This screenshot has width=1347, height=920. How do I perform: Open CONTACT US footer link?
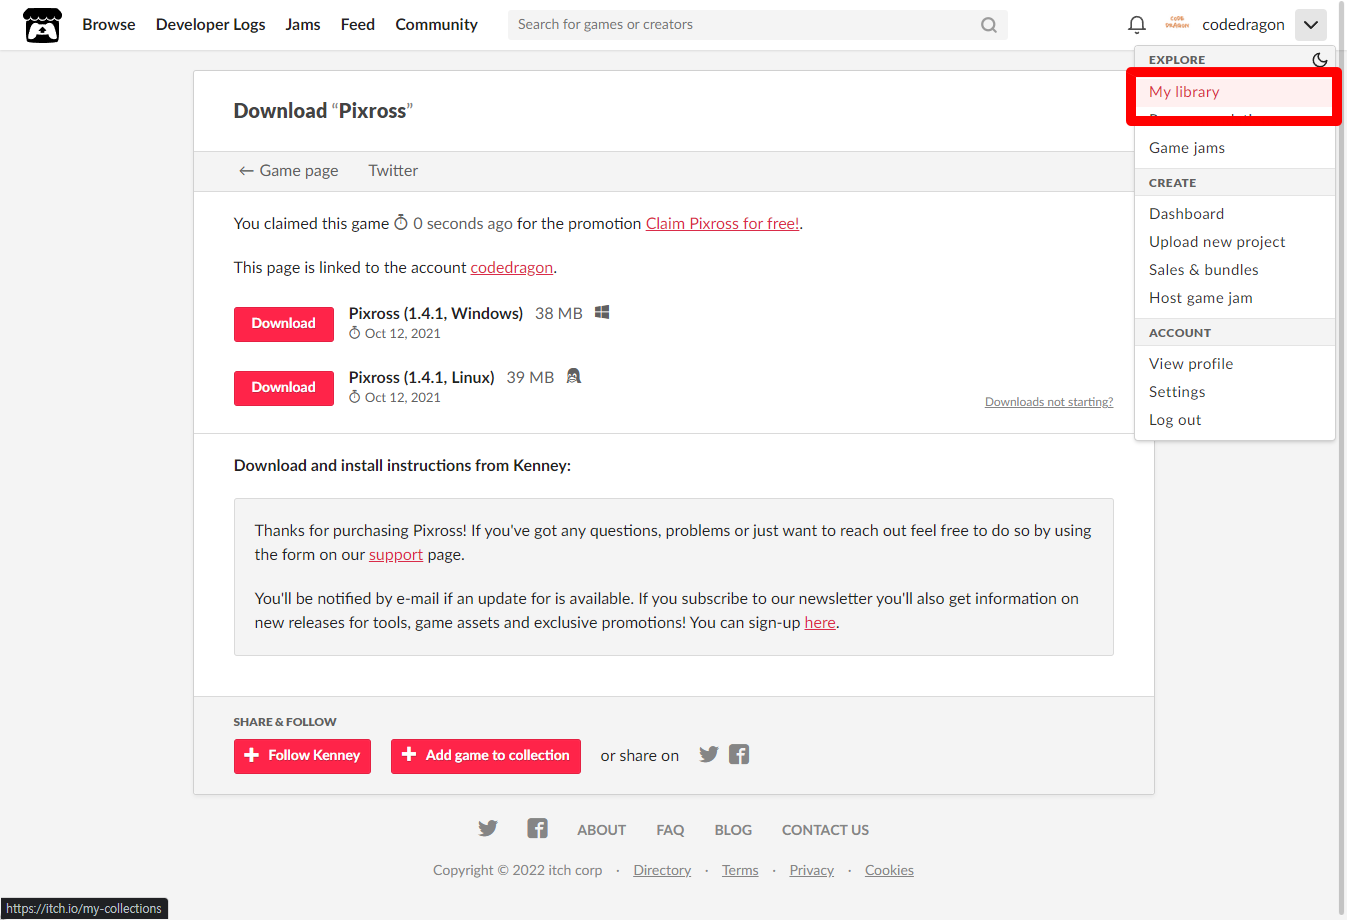(825, 830)
